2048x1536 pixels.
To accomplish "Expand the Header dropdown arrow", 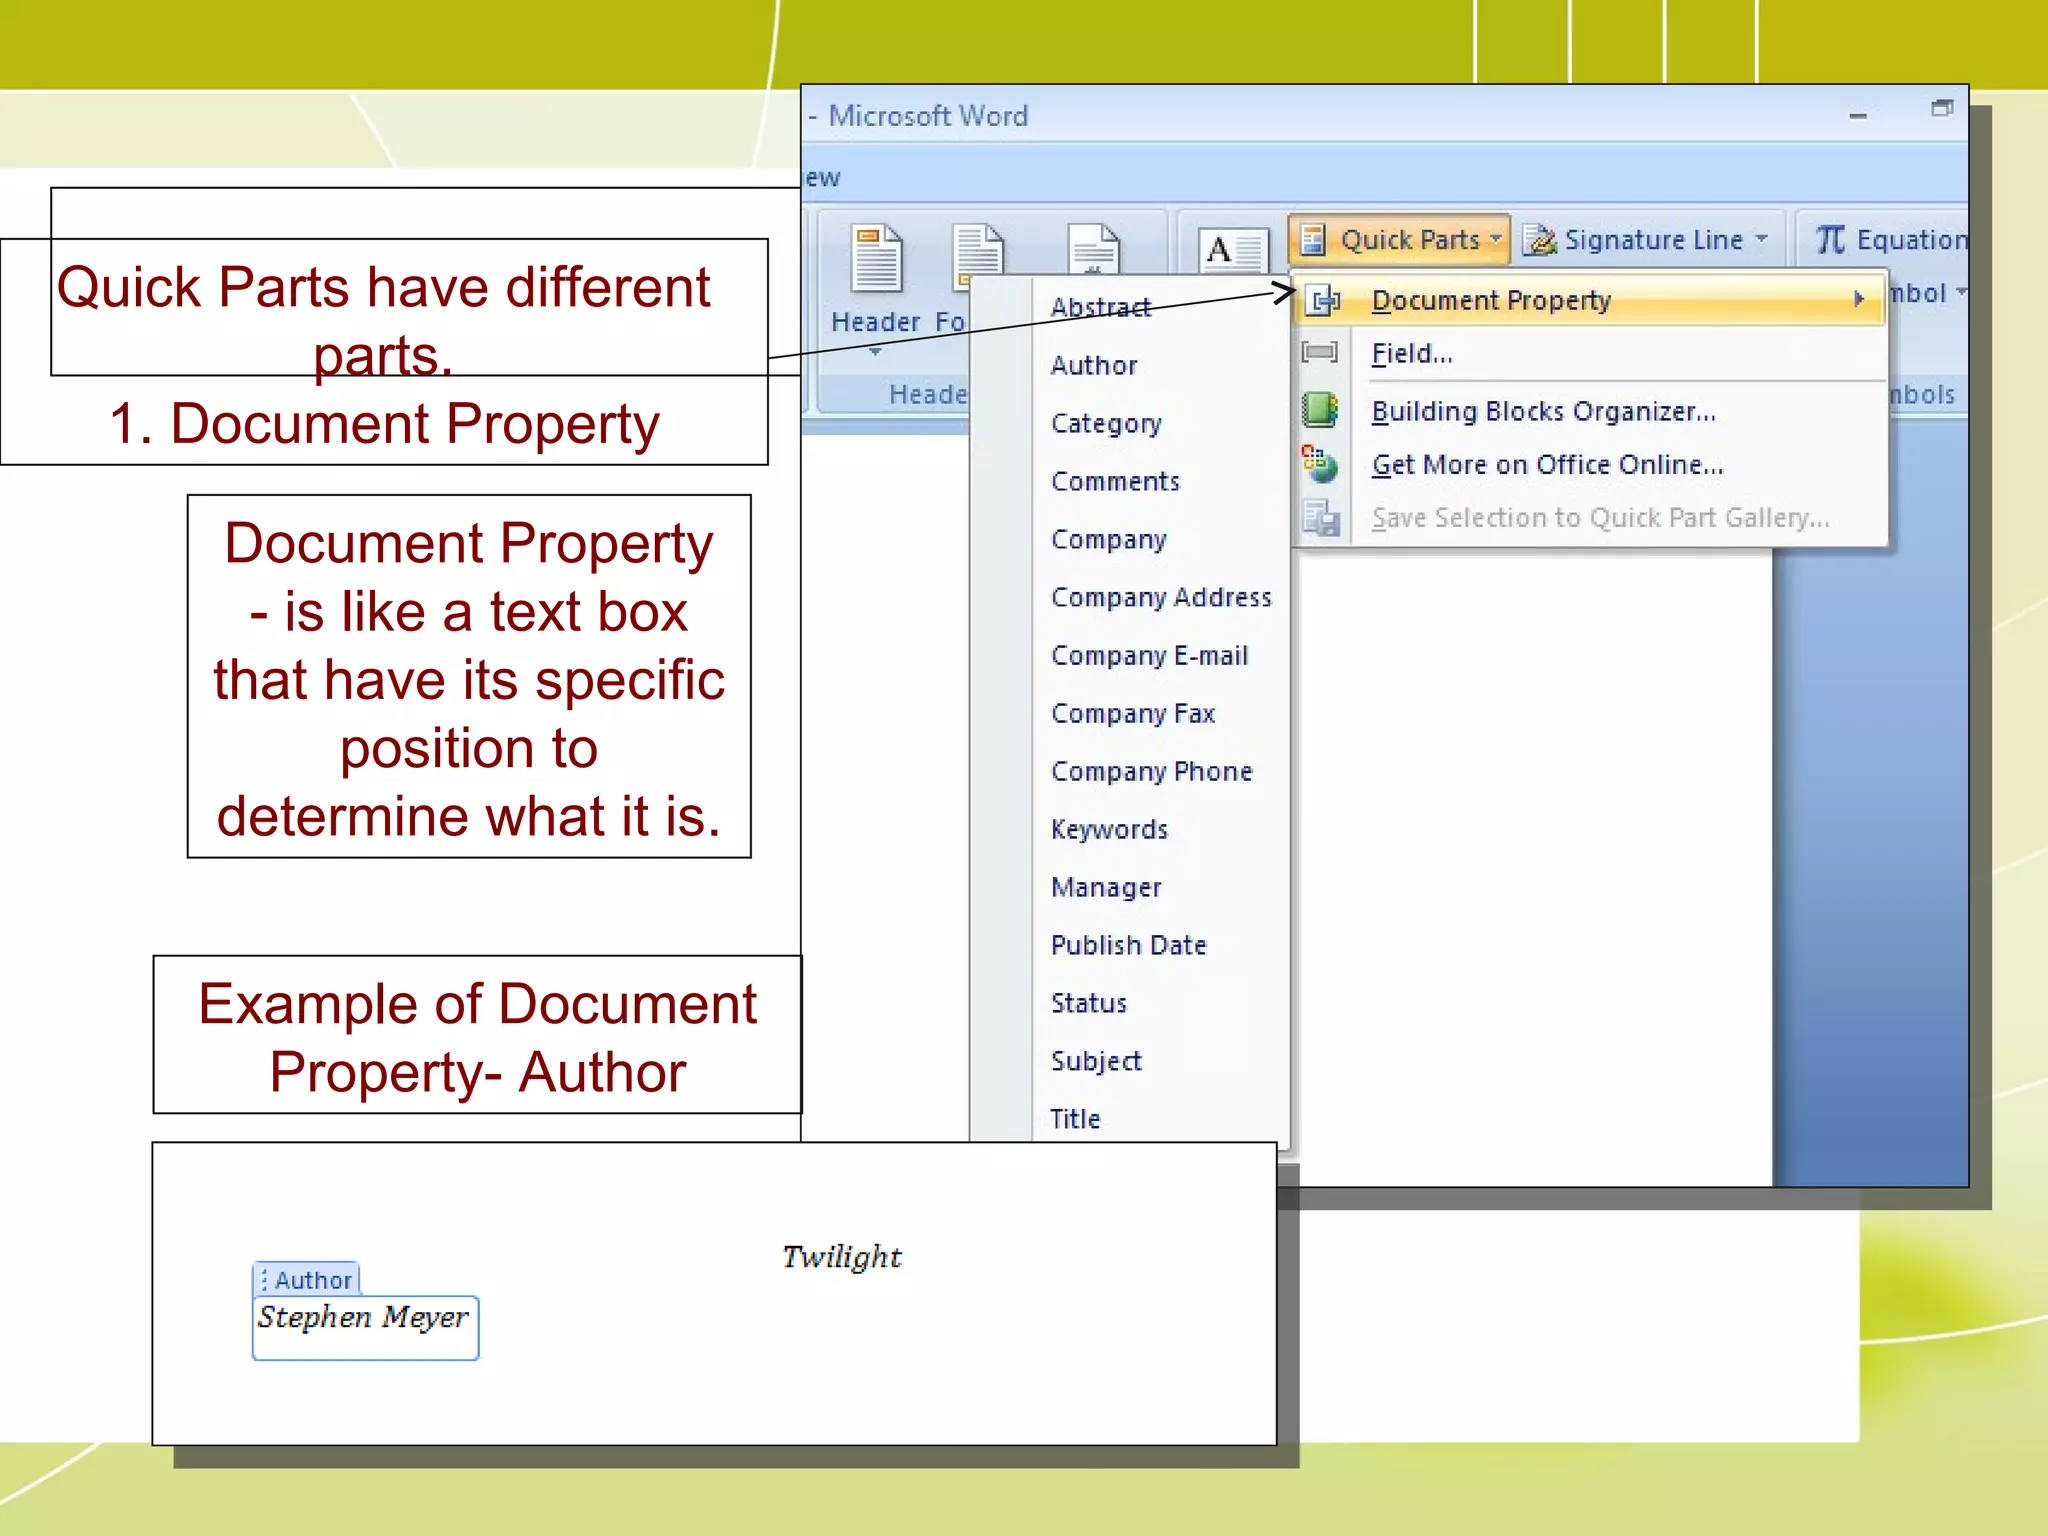I will (x=875, y=352).
